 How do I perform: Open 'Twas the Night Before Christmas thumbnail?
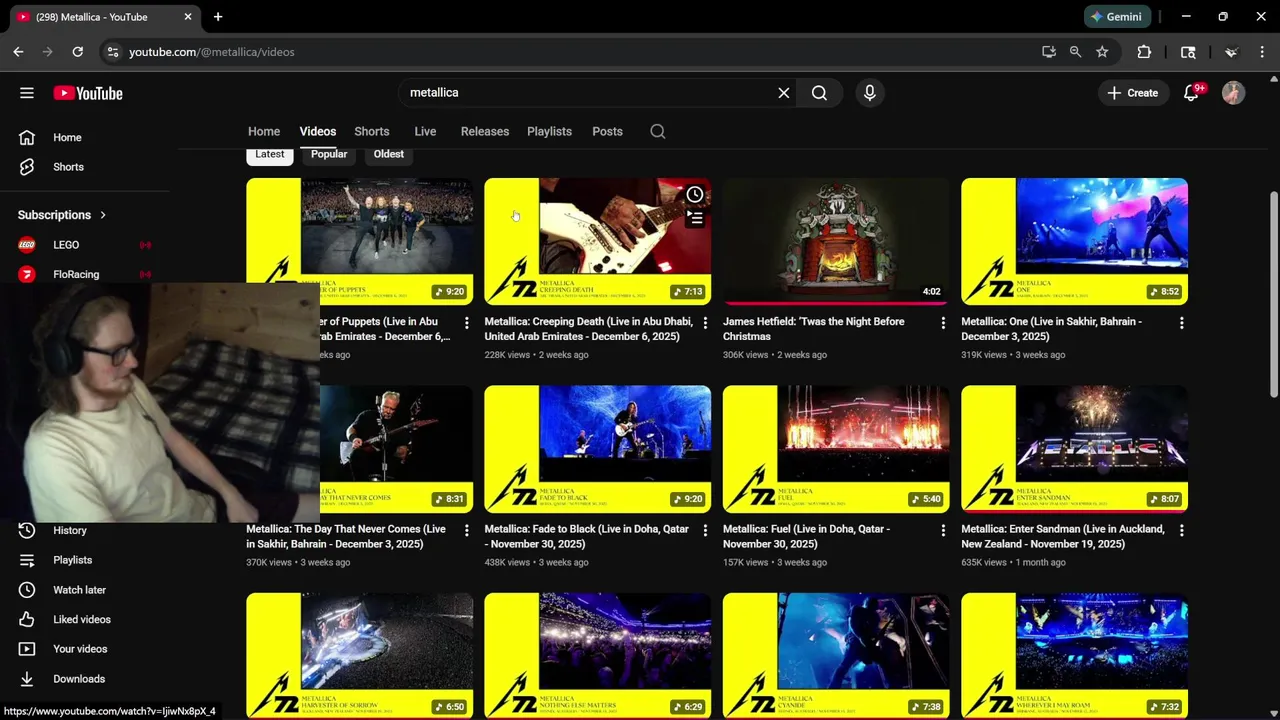point(836,241)
